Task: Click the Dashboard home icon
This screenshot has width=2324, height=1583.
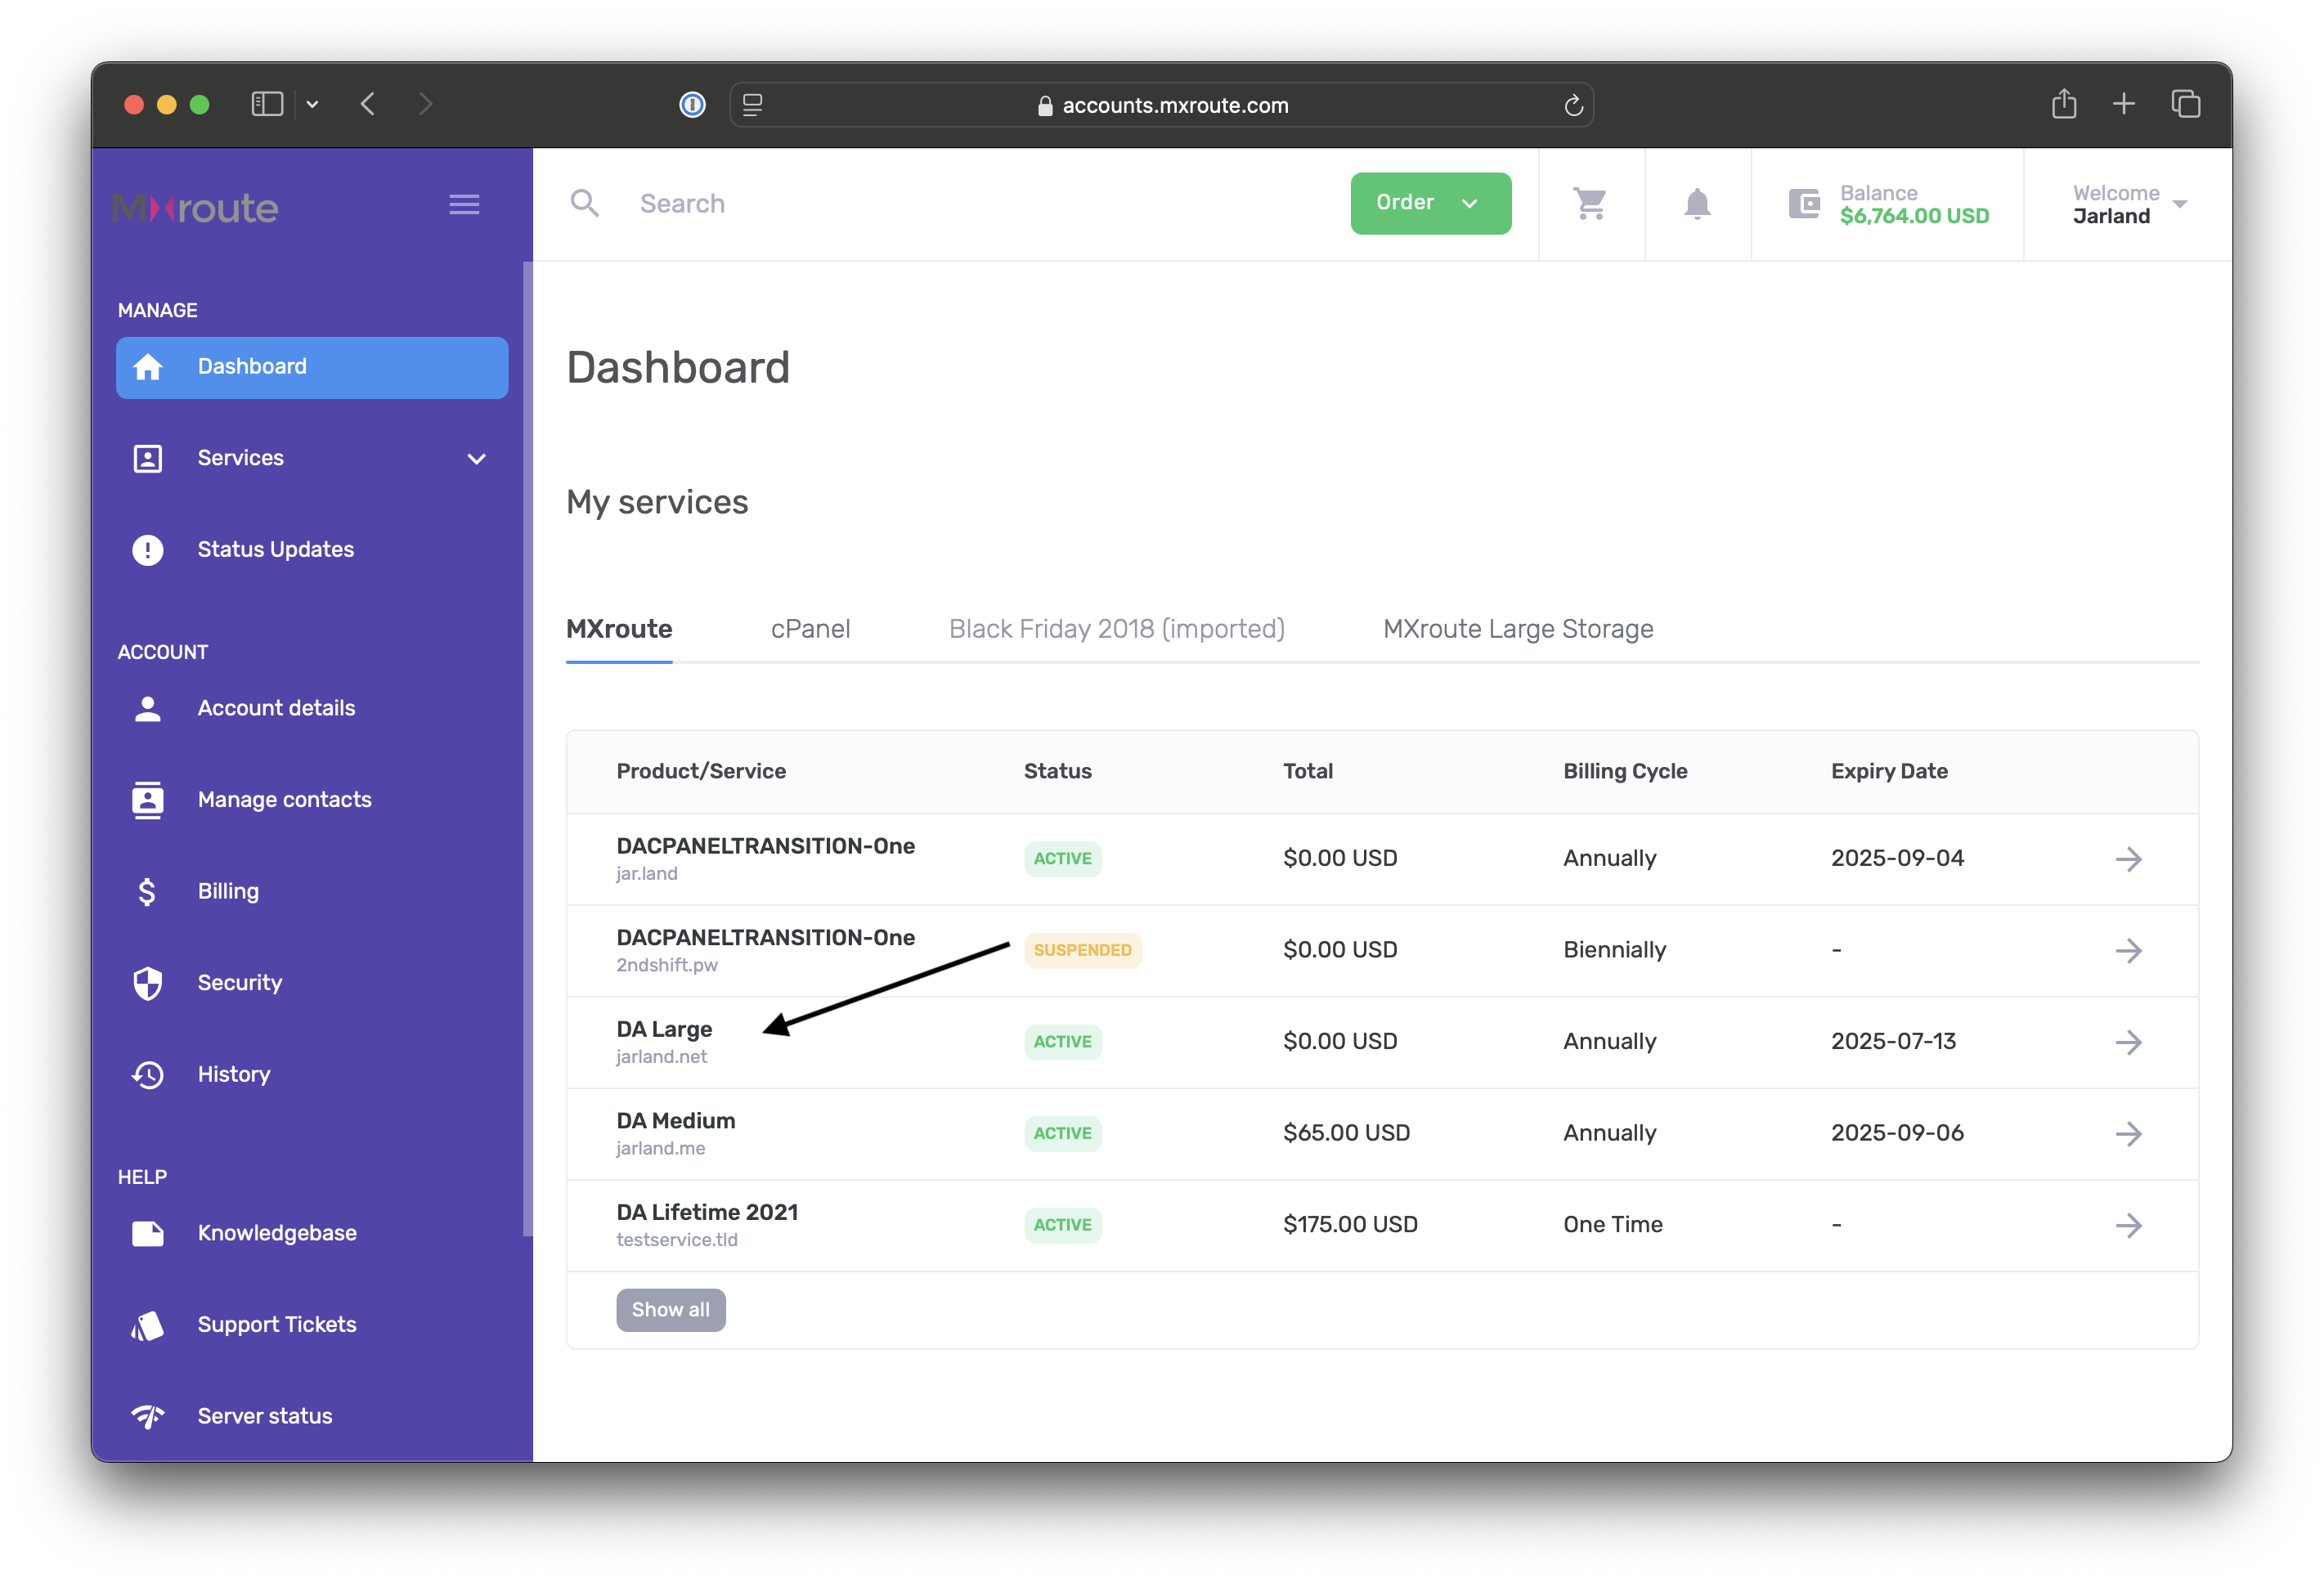Action: (x=148, y=367)
